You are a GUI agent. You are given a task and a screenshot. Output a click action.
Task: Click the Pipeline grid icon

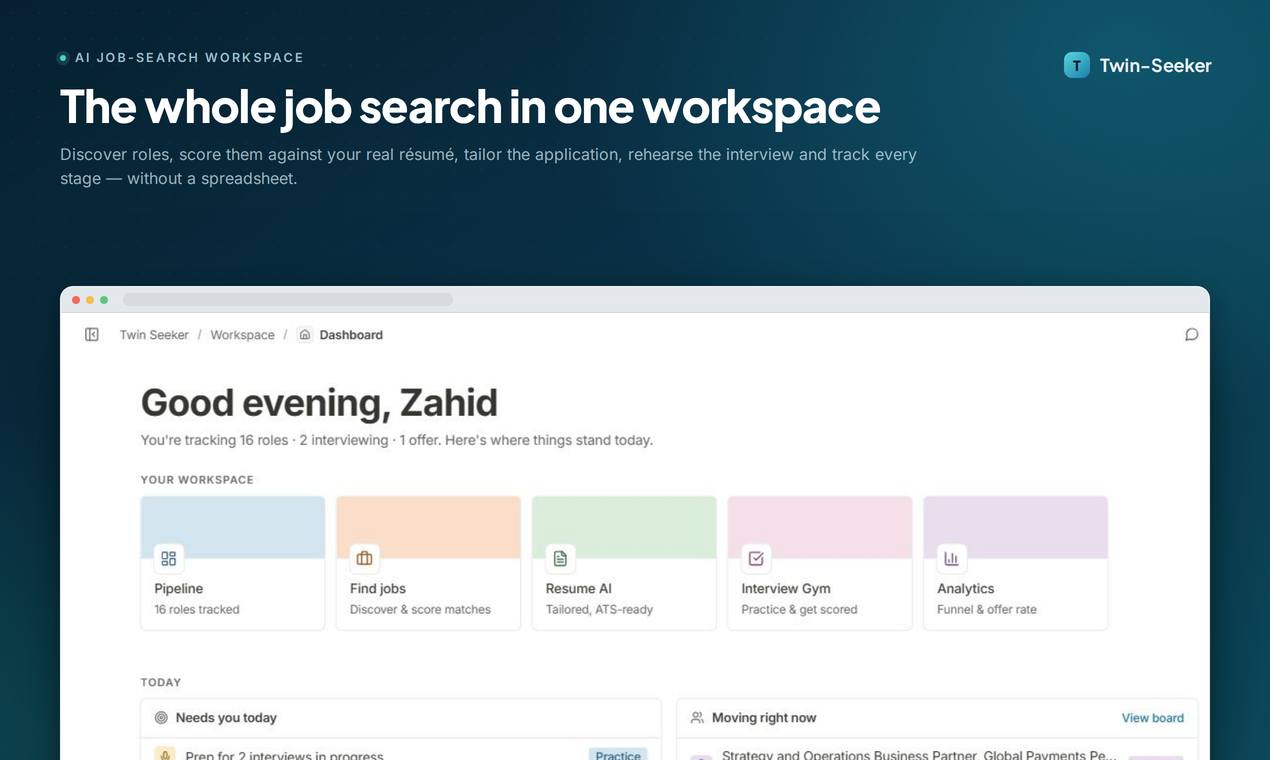click(168, 558)
